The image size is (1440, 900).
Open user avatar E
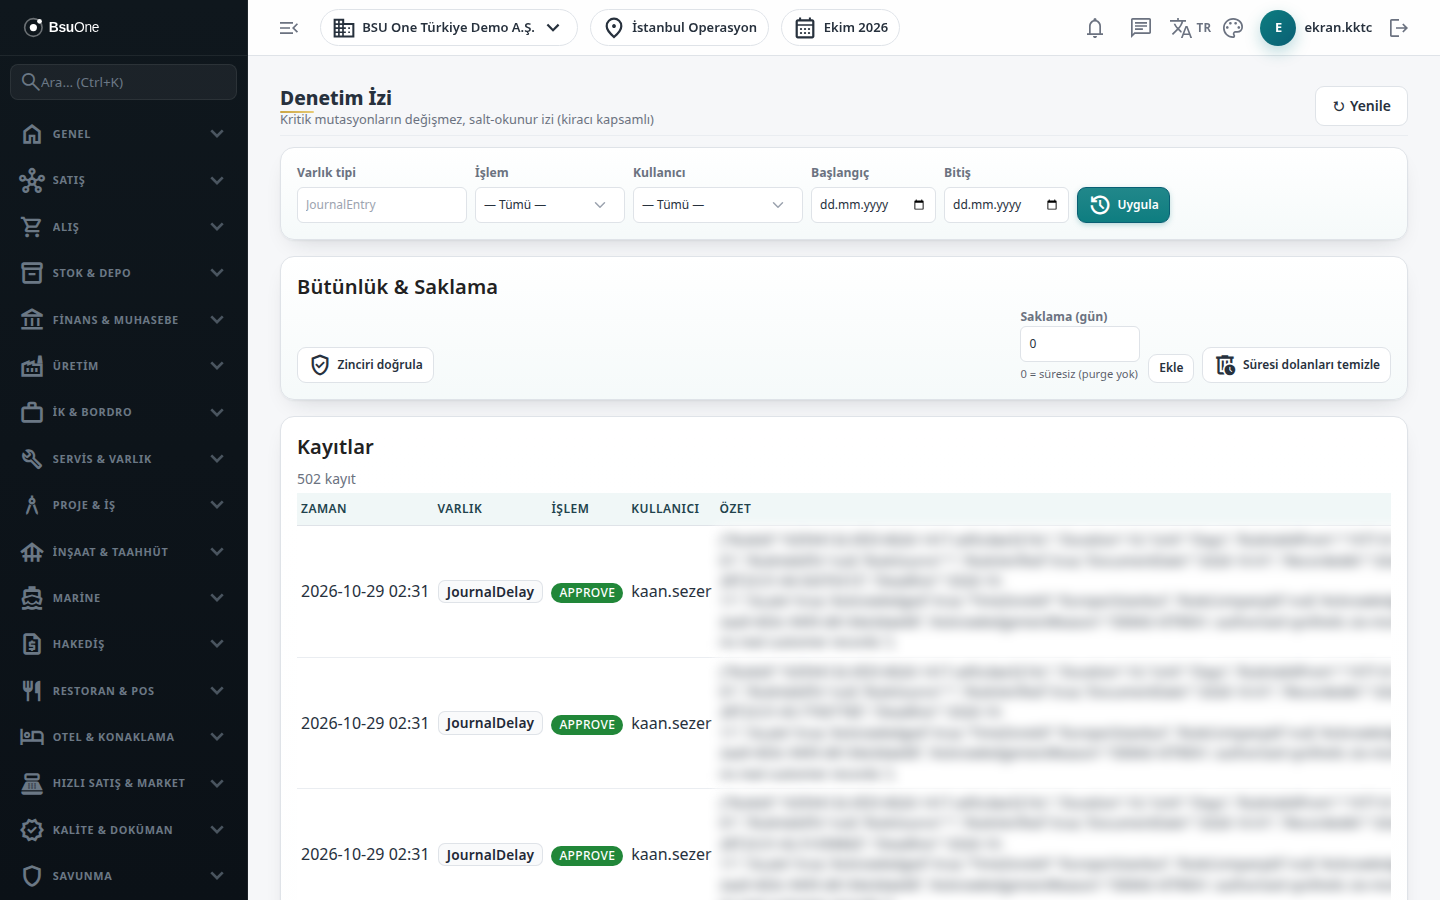coord(1278,28)
